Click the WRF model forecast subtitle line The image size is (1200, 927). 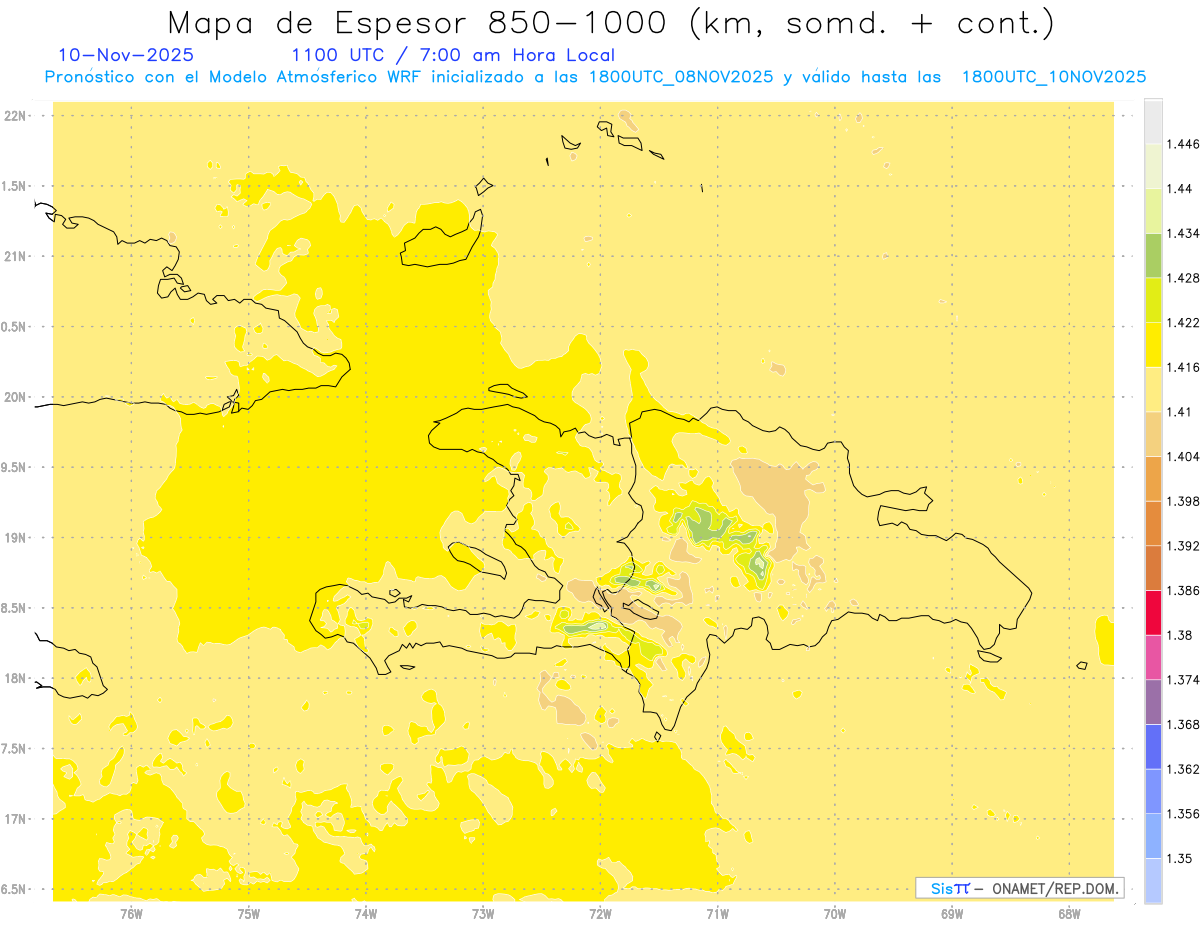(595, 77)
